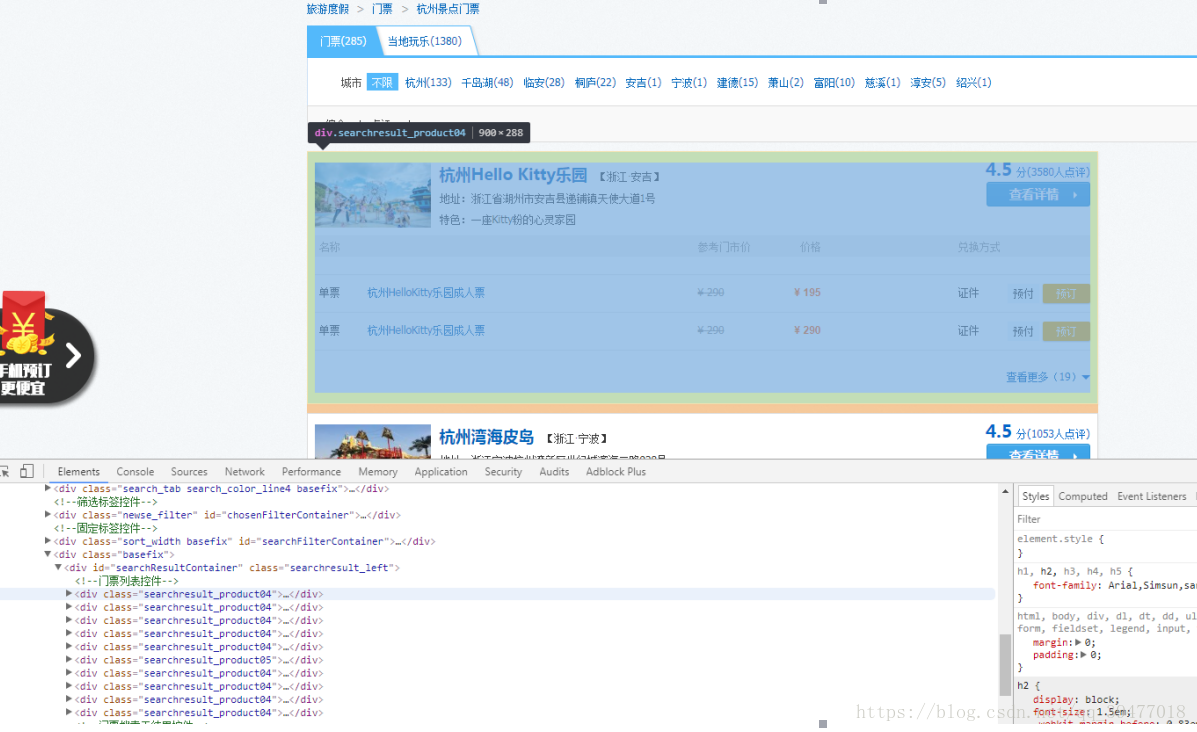The image size is (1197, 732).
Task: Expand the chosenFilterContainer div node
Action: pos(47,515)
